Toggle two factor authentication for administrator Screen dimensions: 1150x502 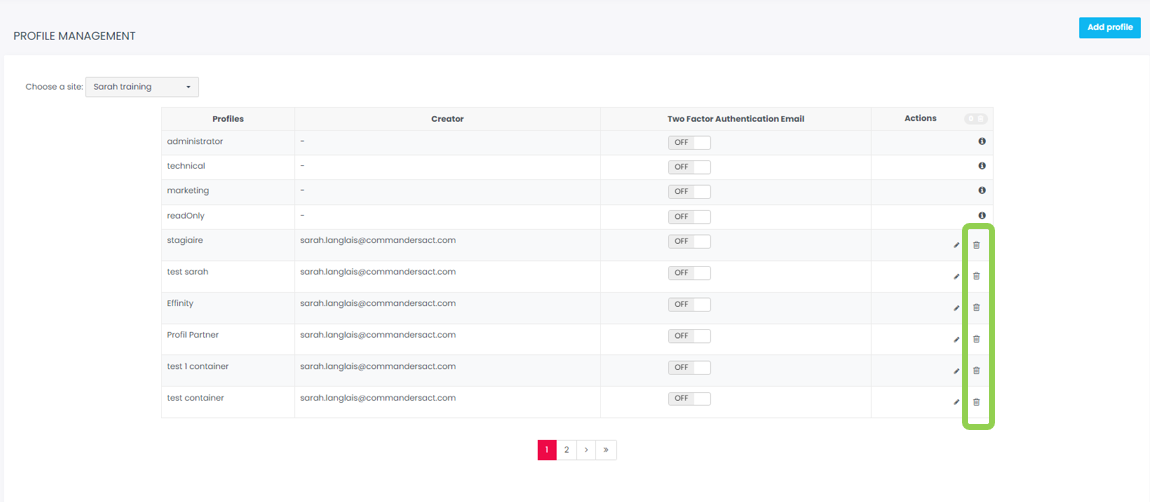(689, 142)
